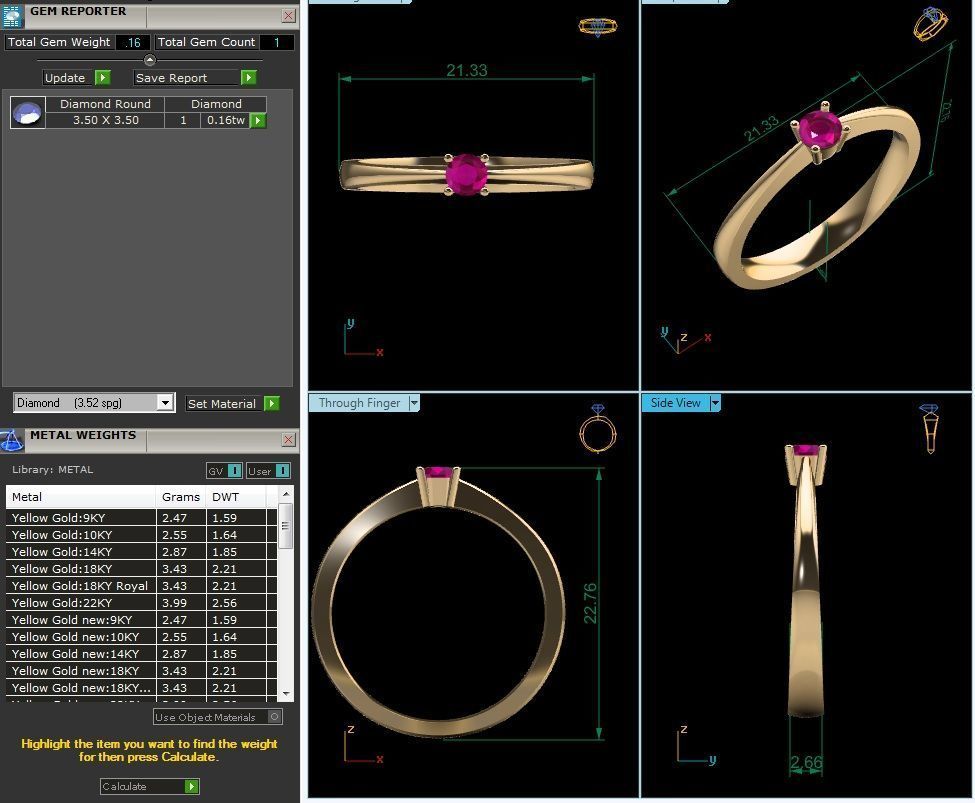Select the Yellow Gold:18KY Royal row

(x=141, y=586)
